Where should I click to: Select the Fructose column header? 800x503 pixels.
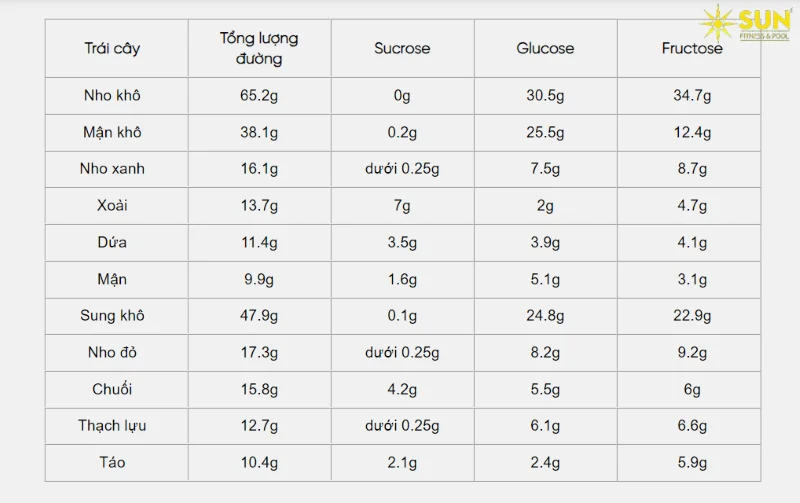pyautogui.click(x=692, y=48)
